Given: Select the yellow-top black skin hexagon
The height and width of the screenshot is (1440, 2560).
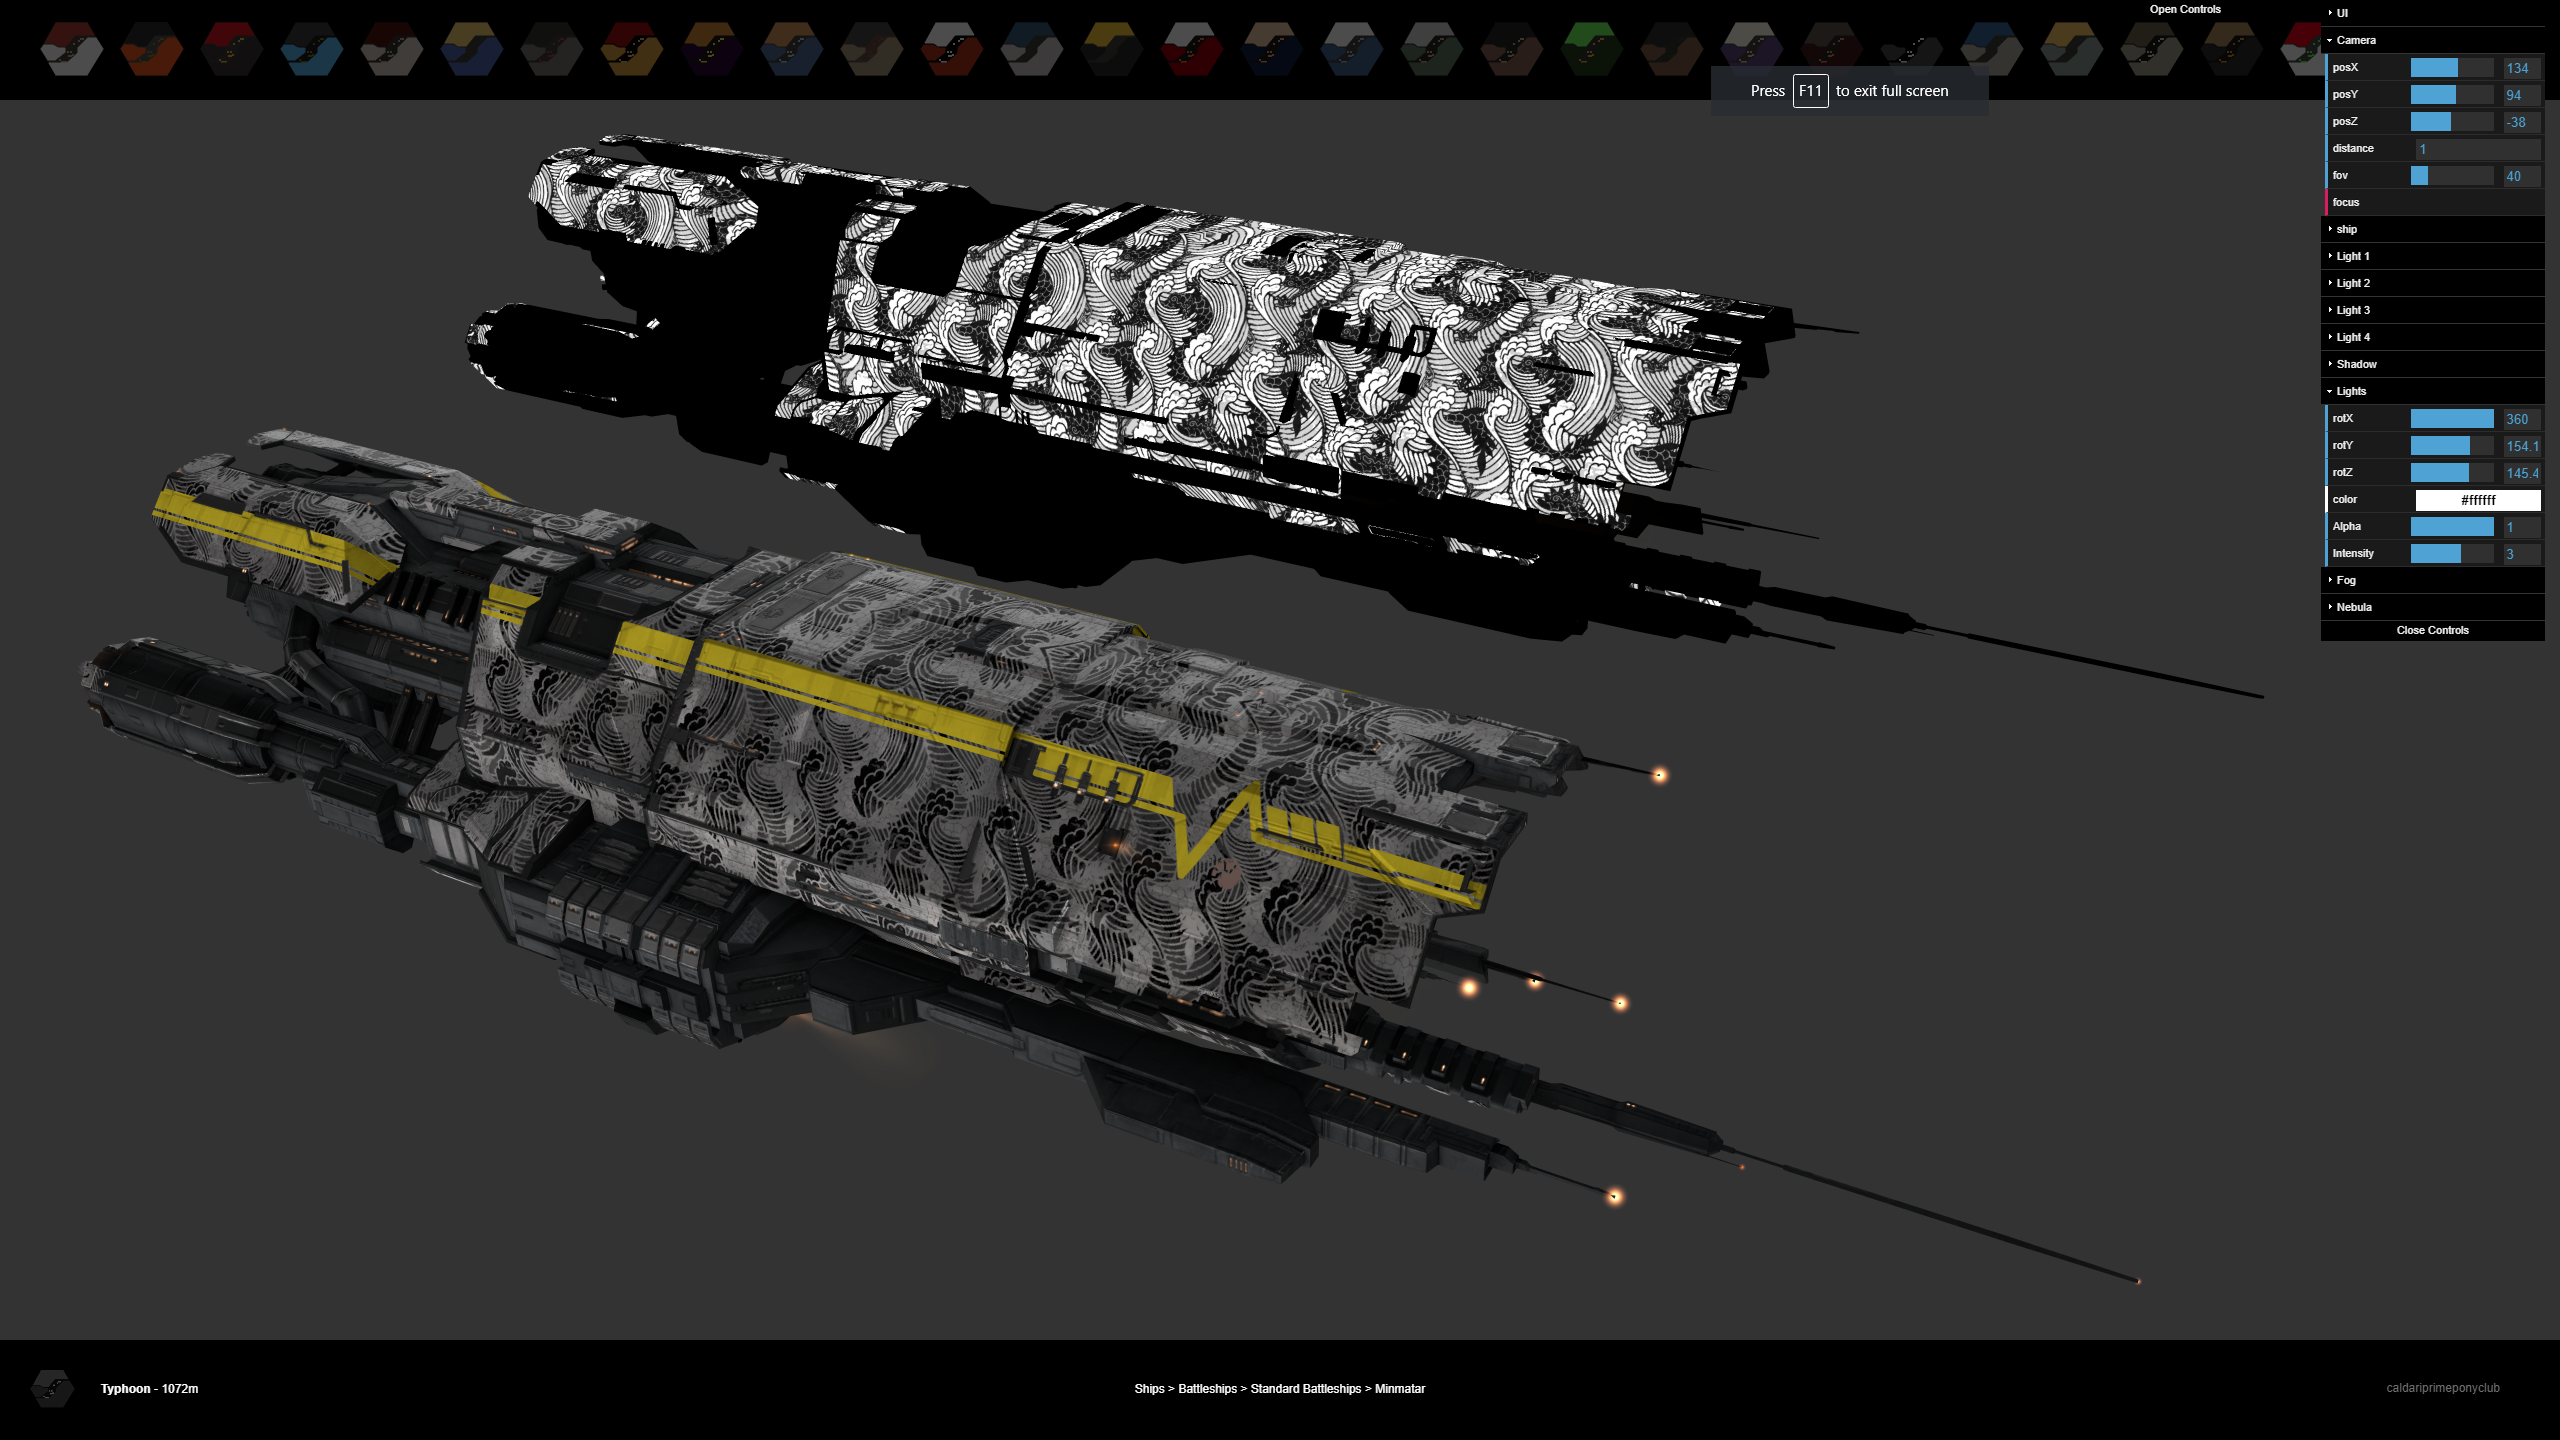Looking at the screenshot, I should [x=1112, y=49].
